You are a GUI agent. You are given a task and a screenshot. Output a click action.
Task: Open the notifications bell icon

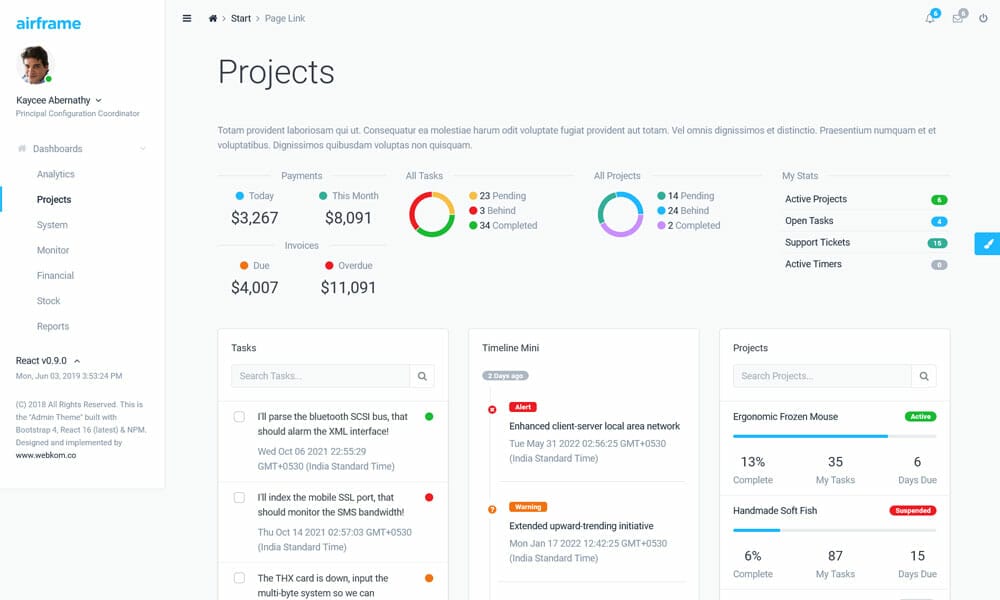(x=930, y=18)
